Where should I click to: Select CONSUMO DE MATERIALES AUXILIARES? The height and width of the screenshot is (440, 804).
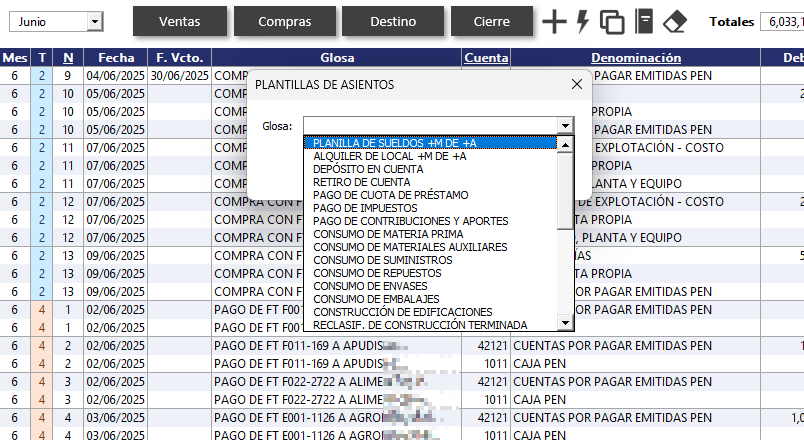[430, 247]
